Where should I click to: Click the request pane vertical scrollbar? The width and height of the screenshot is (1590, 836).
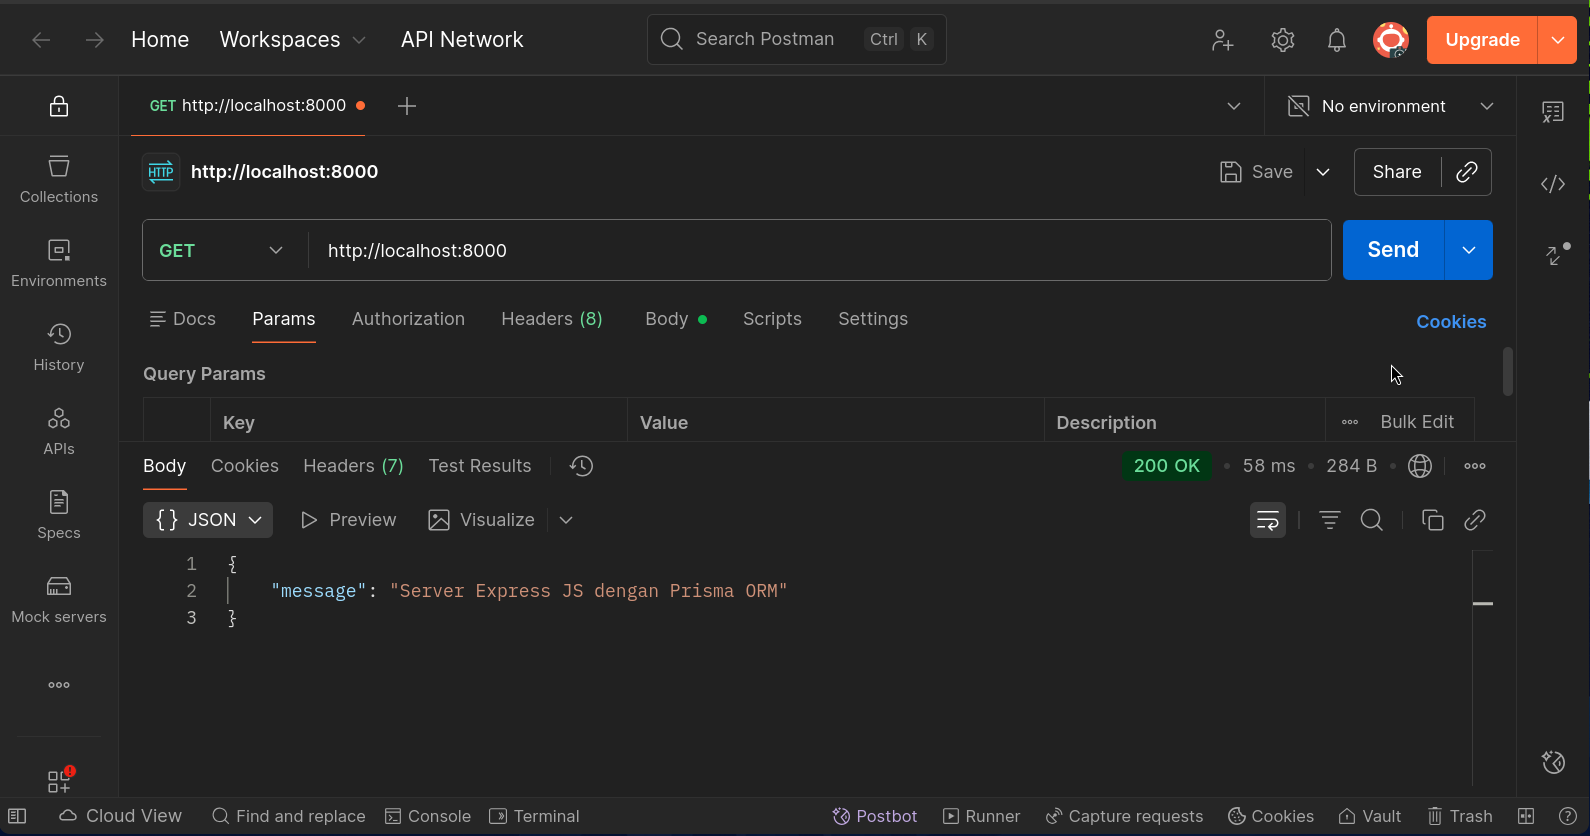[x=1507, y=371]
